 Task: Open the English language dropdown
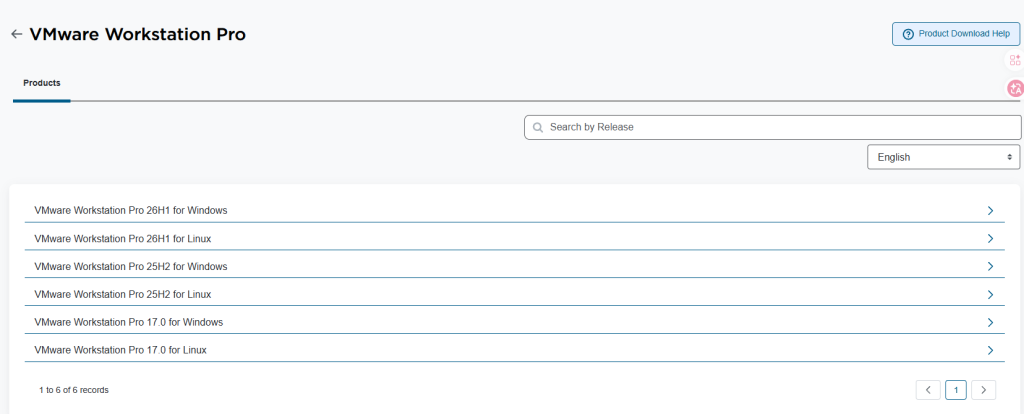click(x=944, y=157)
